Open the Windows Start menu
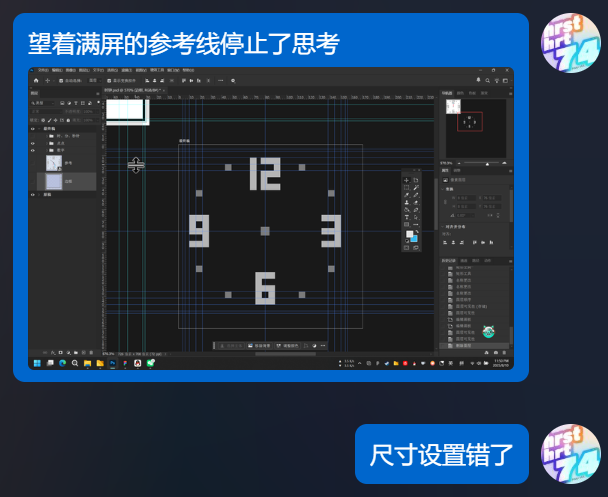608x497 pixels. coord(36,363)
